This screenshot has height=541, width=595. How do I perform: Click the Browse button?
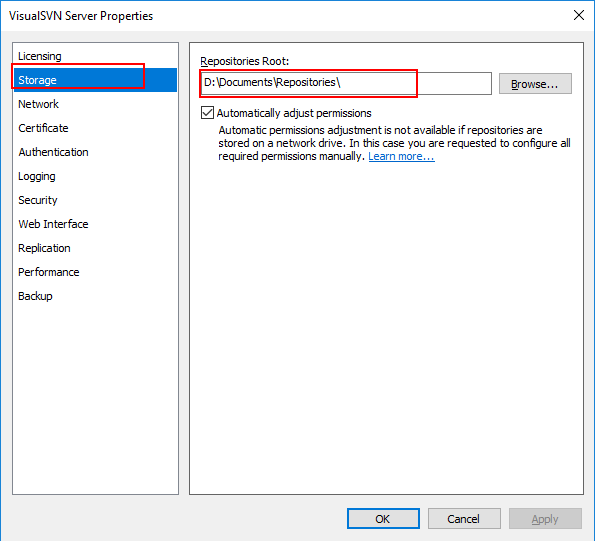coord(535,83)
